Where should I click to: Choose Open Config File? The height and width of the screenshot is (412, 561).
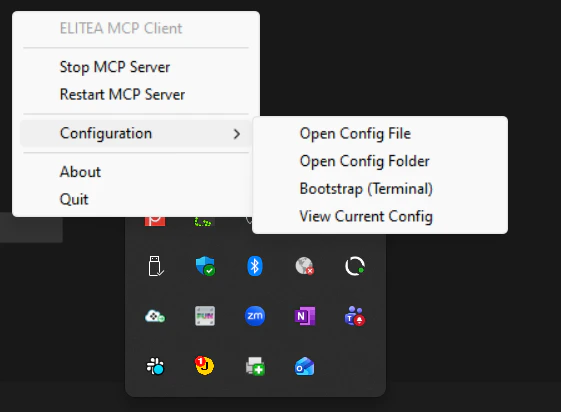click(x=380, y=133)
